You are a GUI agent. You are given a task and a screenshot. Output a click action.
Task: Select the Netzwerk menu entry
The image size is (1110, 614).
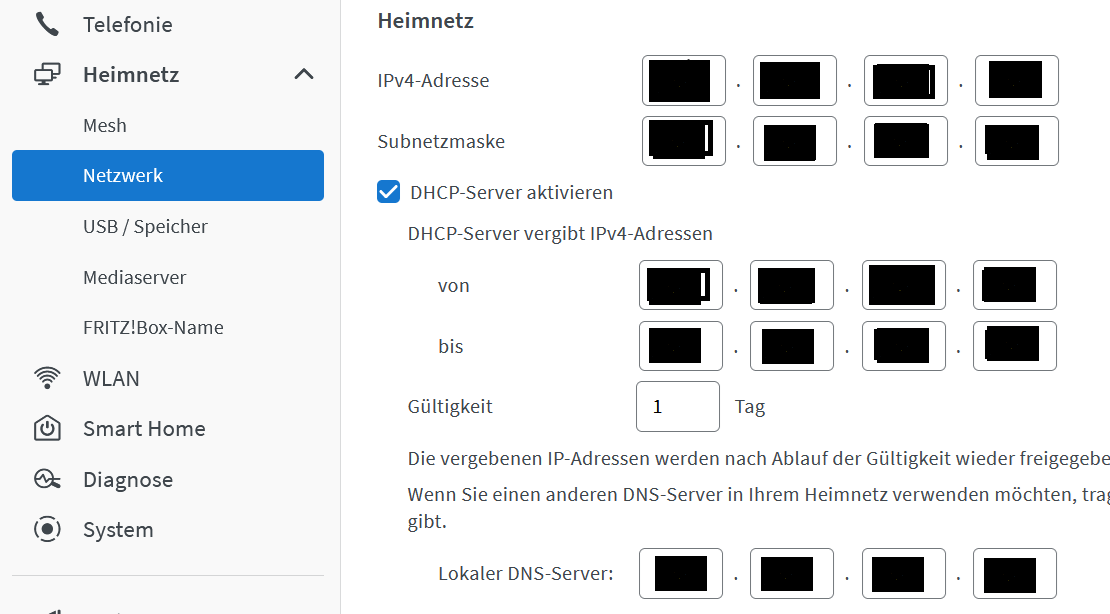(x=123, y=176)
